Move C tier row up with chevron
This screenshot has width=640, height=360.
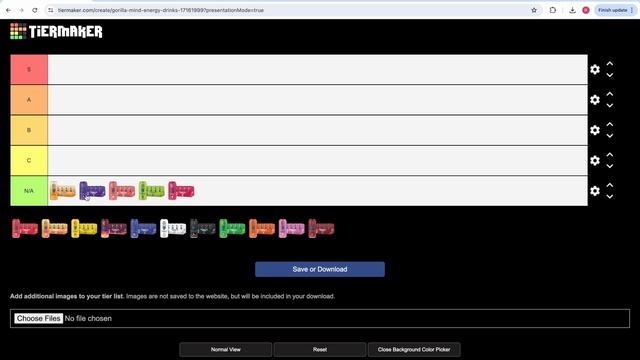[x=609, y=155]
